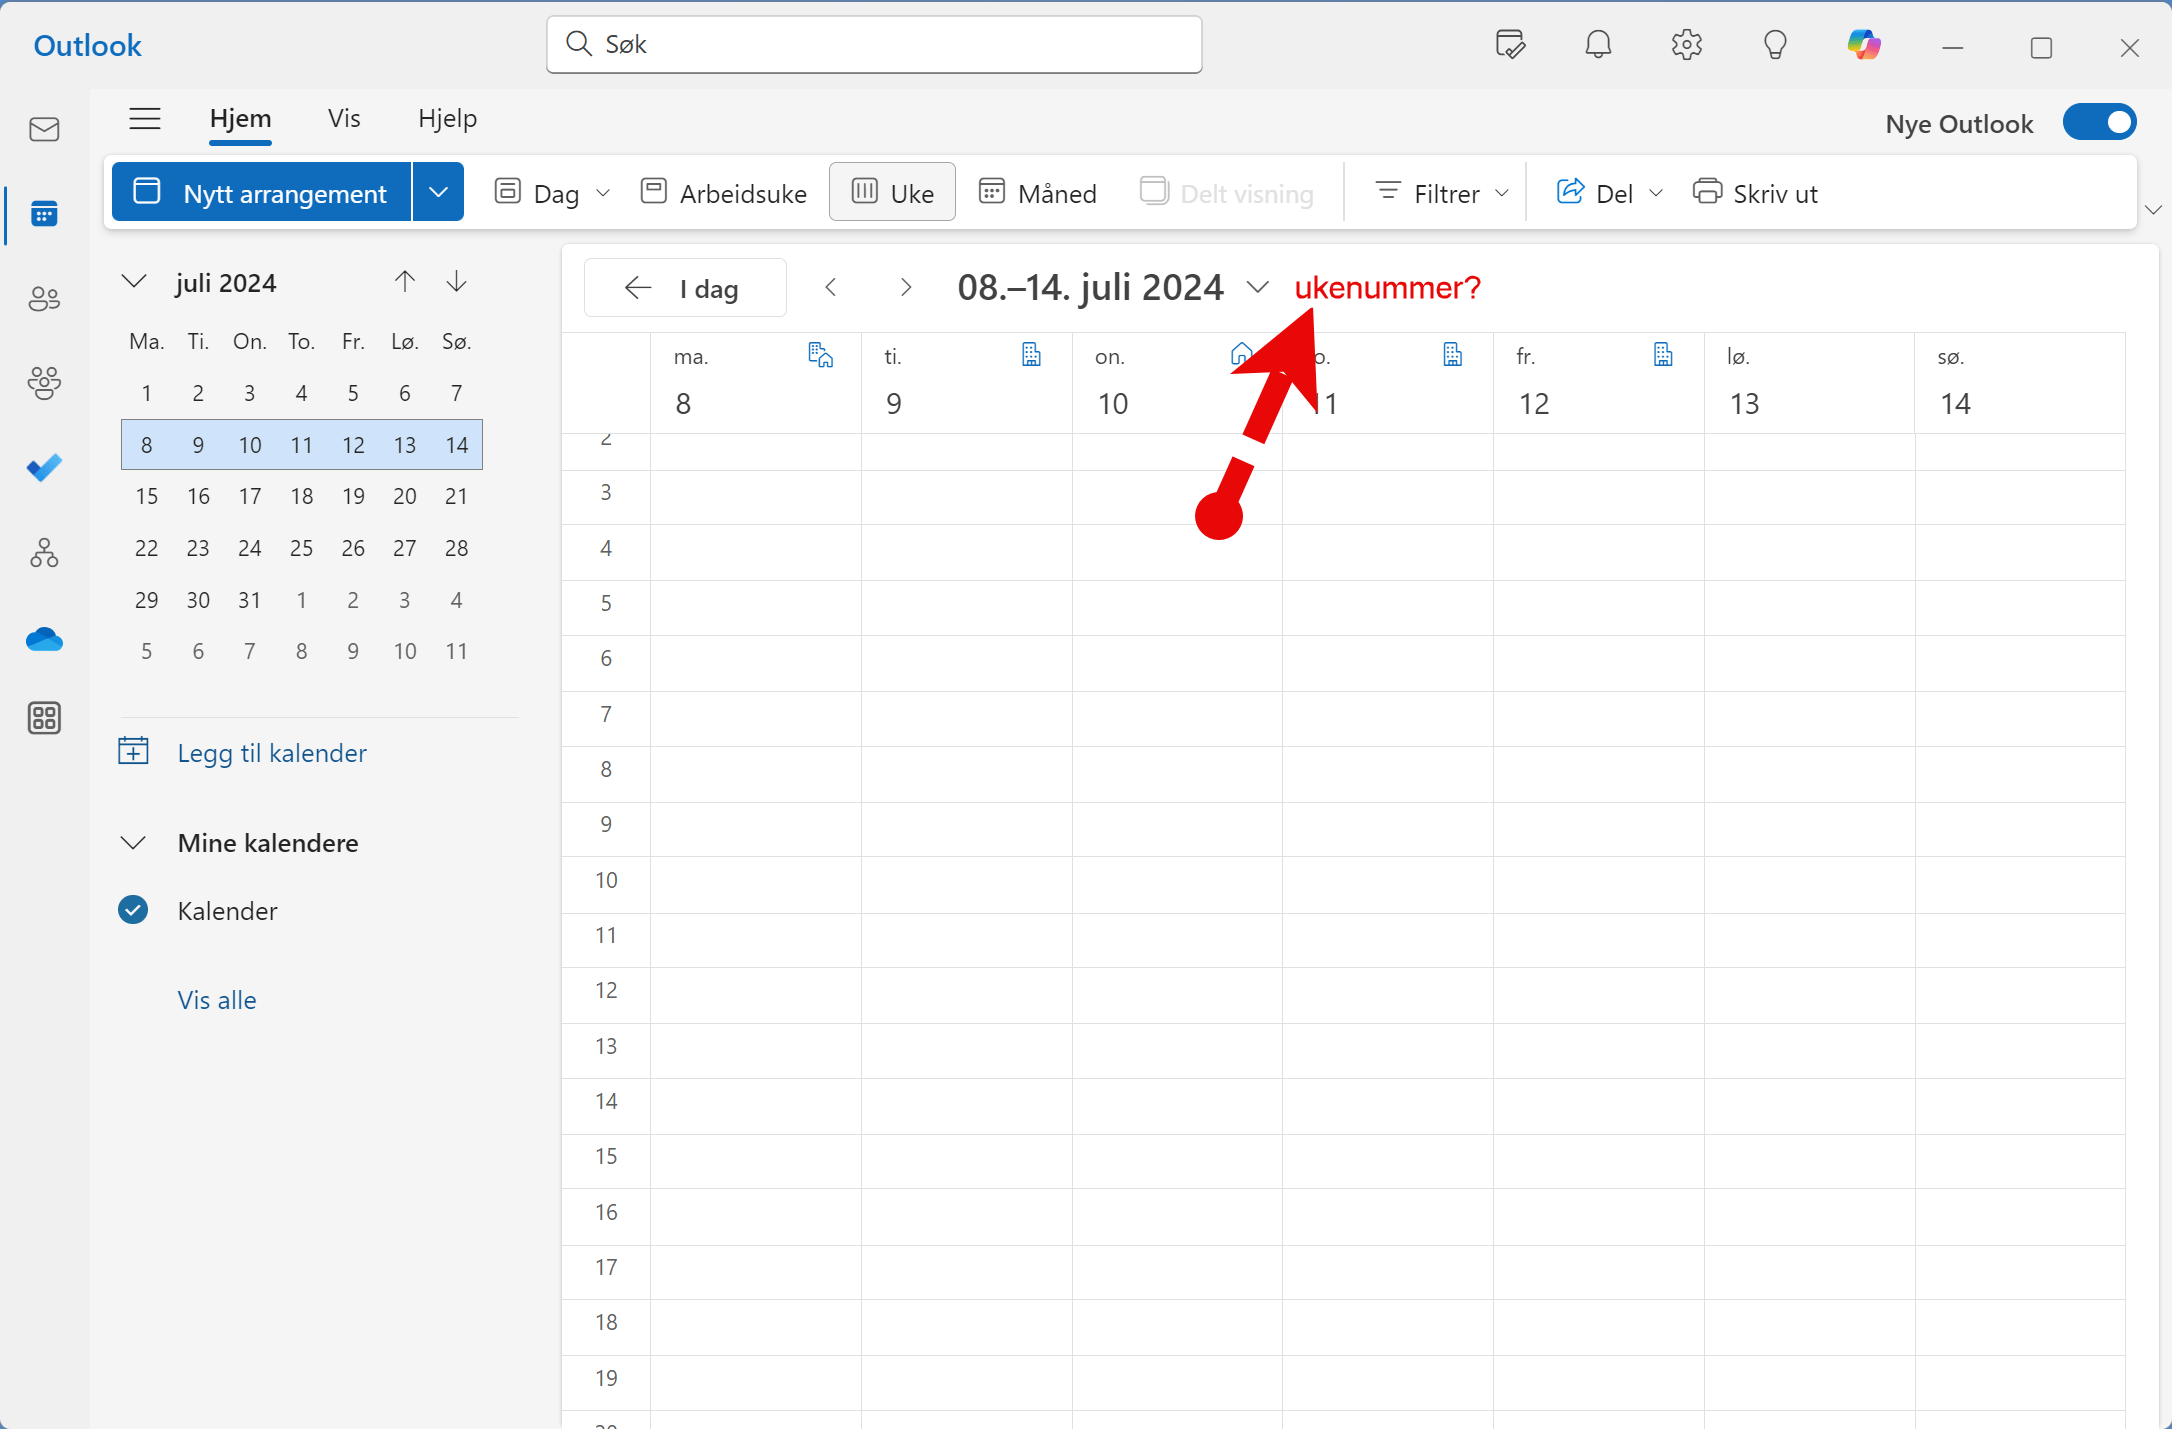Open the People contacts icon in the sidebar
This screenshot has height=1429, width=2172.
(x=44, y=298)
